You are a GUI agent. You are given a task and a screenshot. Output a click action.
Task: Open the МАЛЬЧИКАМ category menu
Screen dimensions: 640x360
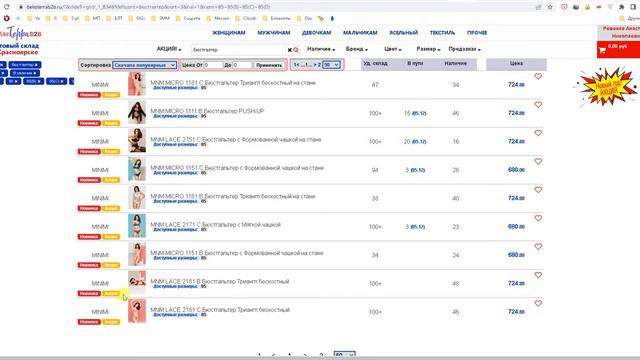tap(360, 33)
